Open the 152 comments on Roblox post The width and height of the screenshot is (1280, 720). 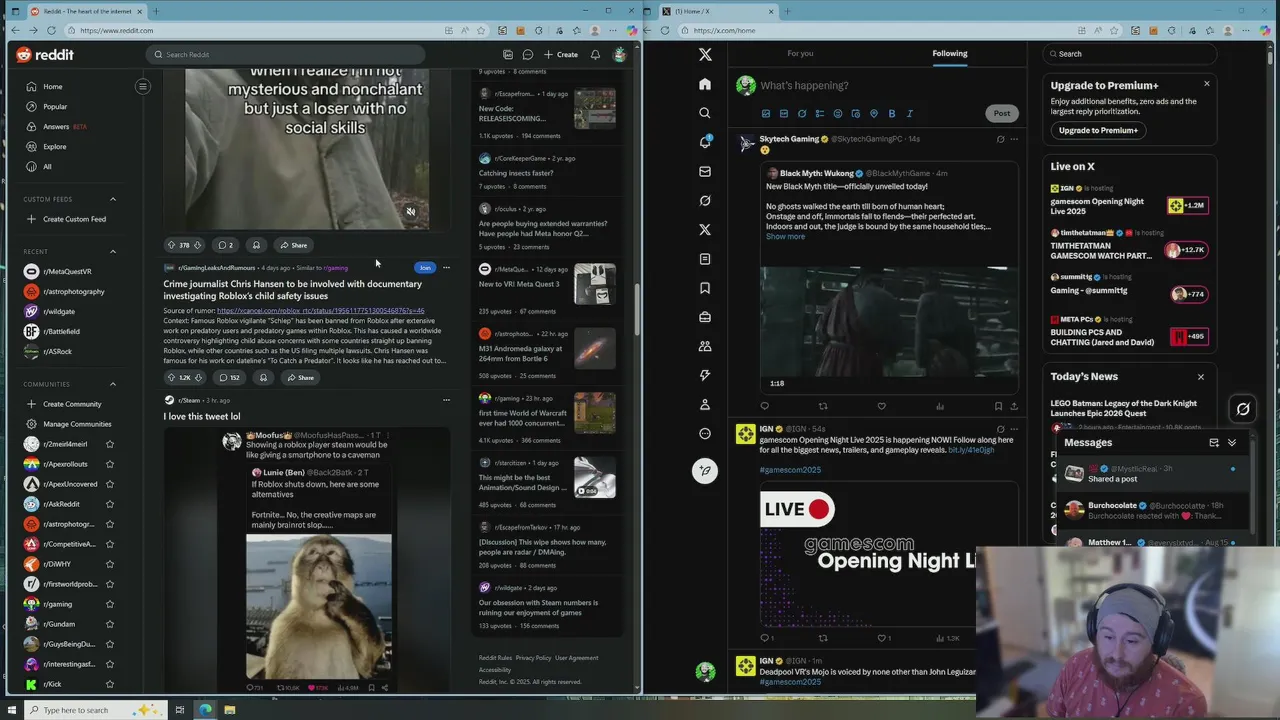coord(230,377)
